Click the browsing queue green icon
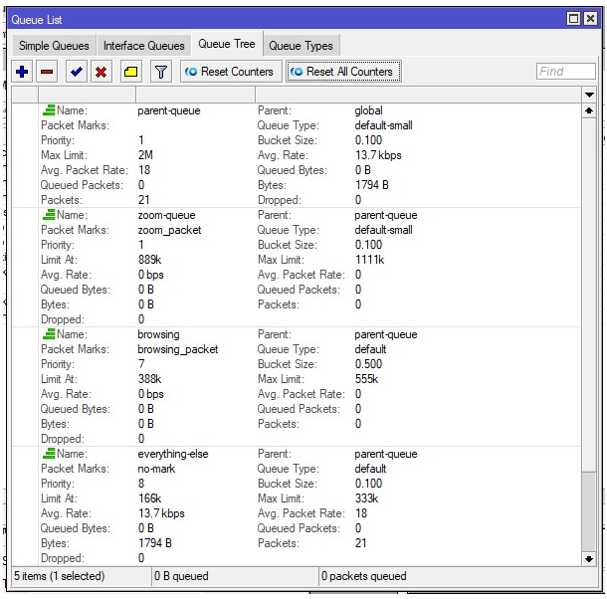The height and width of the screenshot is (599, 607). pyautogui.click(x=48, y=334)
